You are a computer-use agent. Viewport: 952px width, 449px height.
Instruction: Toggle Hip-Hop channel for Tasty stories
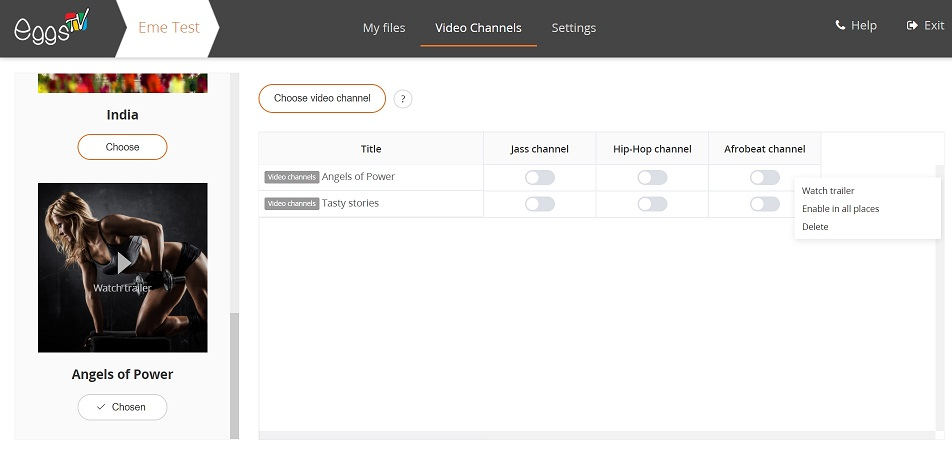(x=652, y=204)
